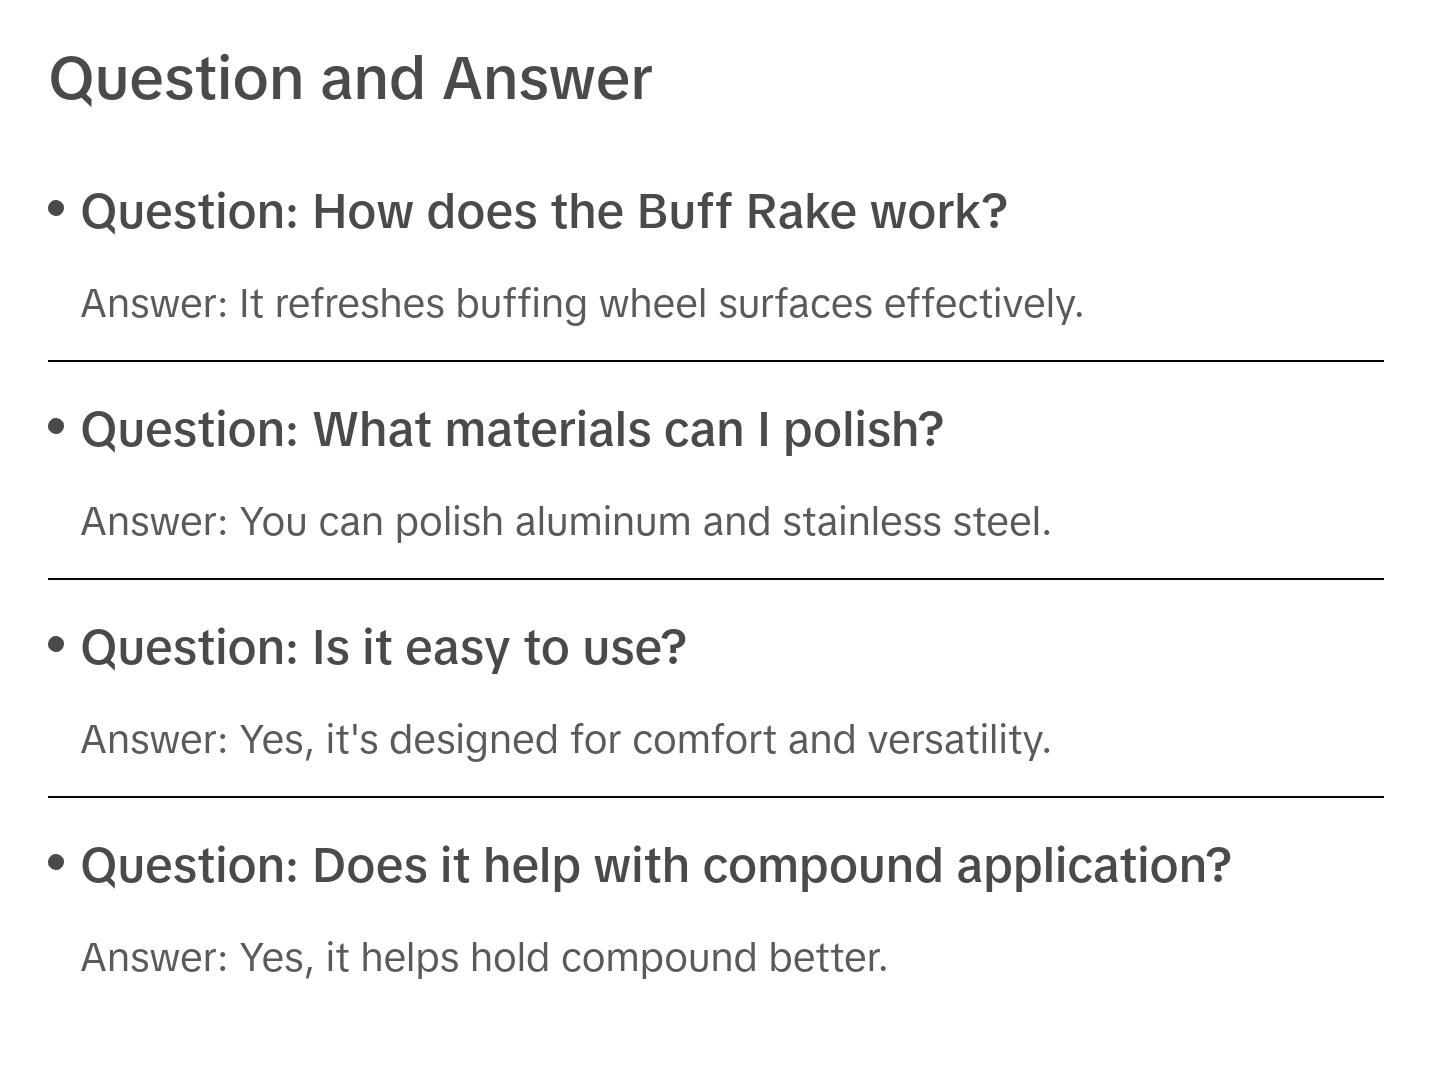Click the word "application?" in the last question
1432x1072 pixels.
tap(1093, 866)
